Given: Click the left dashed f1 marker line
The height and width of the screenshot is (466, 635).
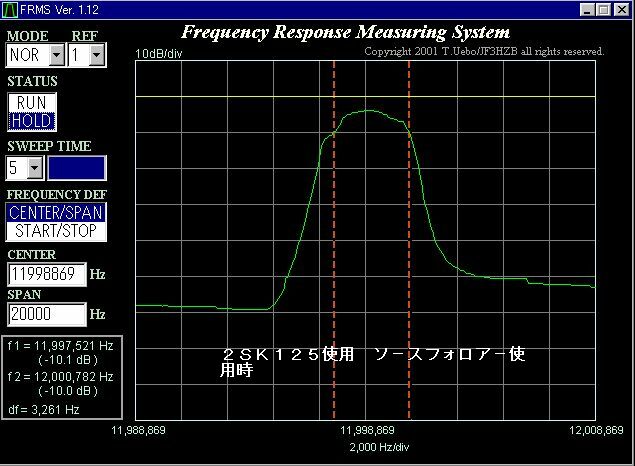Looking at the screenshot, I should tap(334, 240).
